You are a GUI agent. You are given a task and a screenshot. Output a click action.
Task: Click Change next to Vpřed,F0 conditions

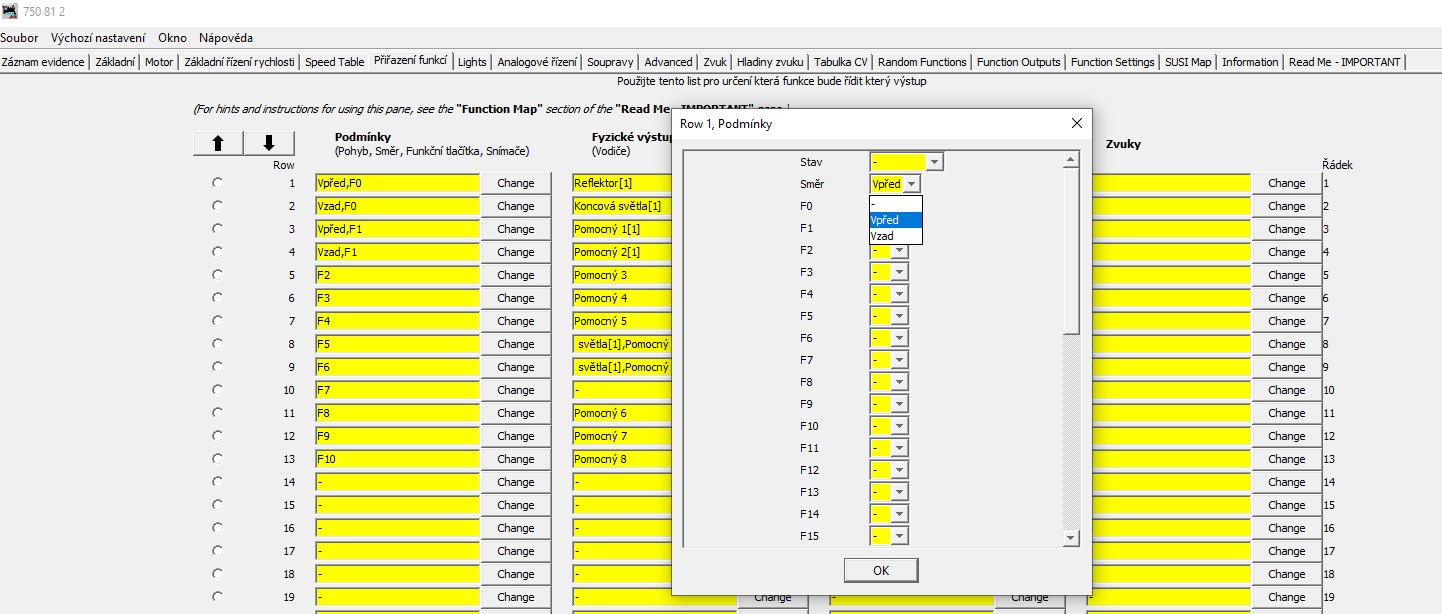pos(516,183)
